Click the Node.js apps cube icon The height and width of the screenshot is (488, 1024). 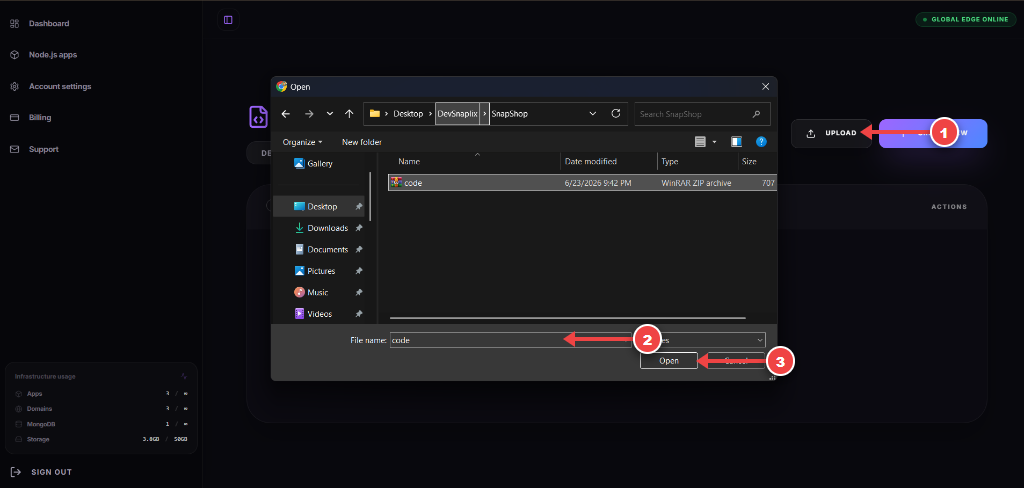[x=14, y=55]
